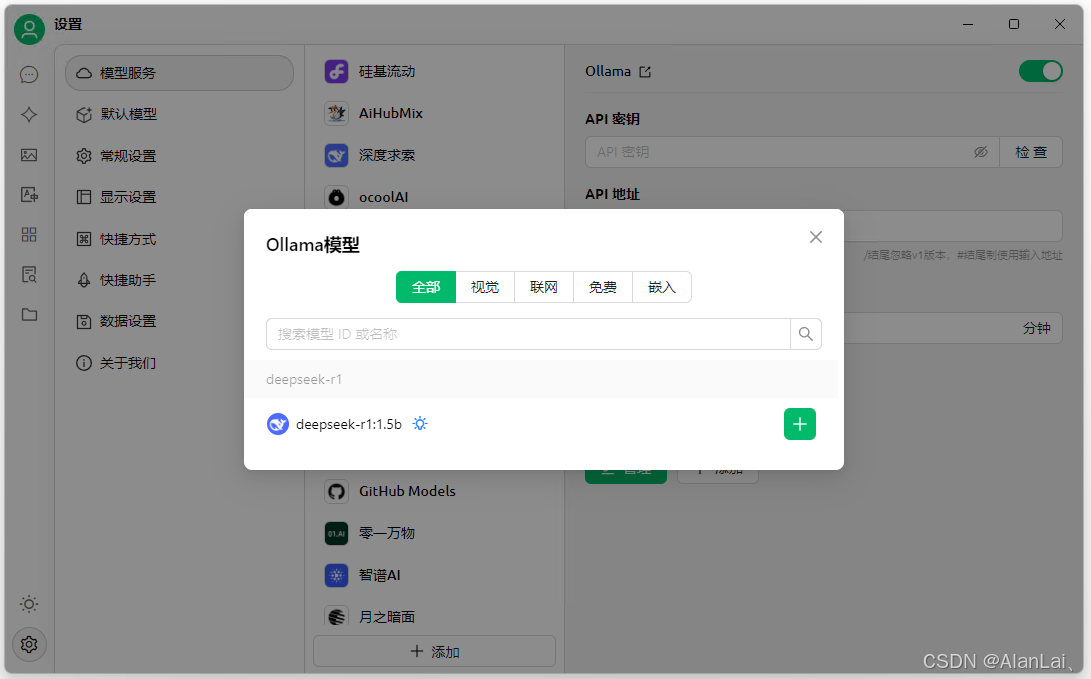Disable the Ollama provider toggle switch

click(1040, 71)
